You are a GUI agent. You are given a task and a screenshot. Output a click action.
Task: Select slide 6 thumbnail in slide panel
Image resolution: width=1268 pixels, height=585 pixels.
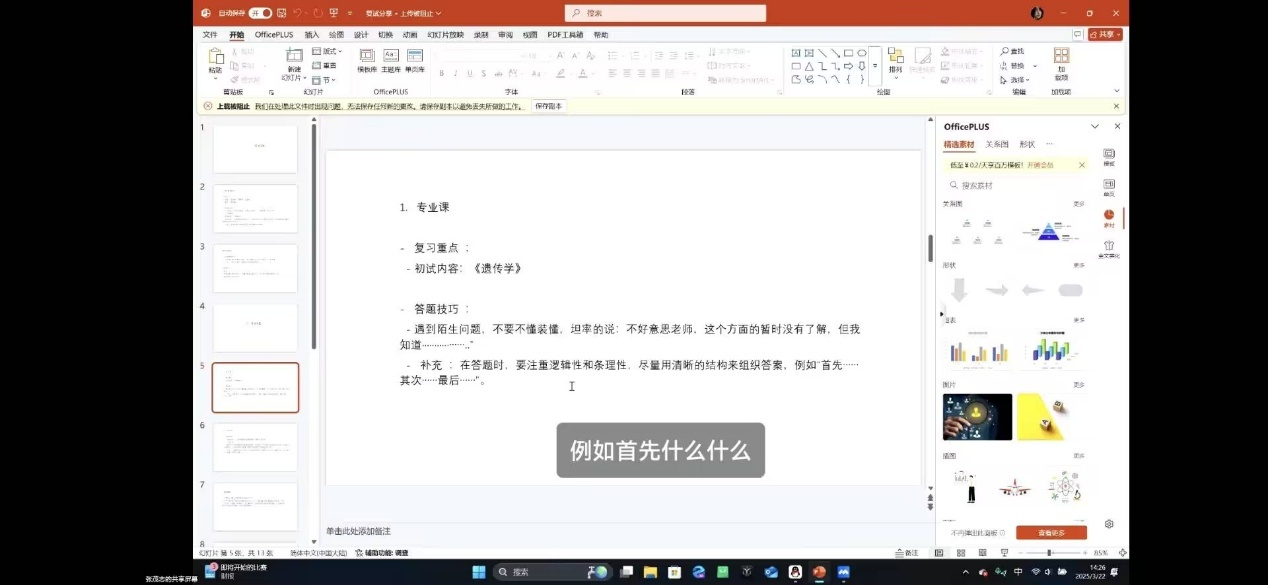255,447
